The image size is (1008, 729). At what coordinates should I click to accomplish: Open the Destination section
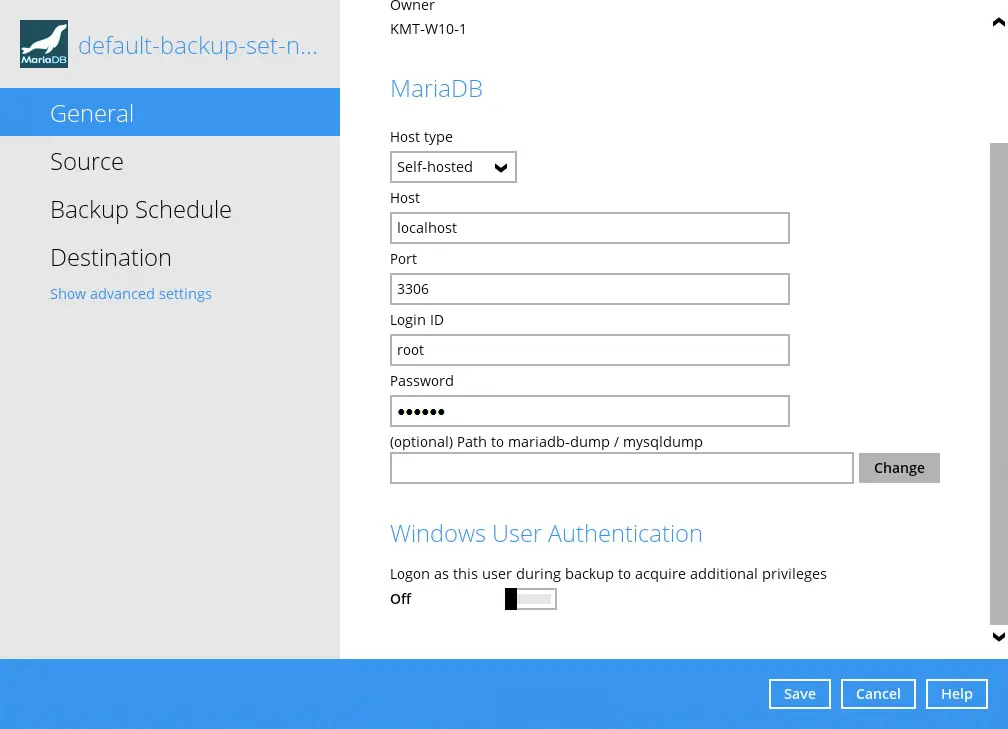tap(170, 257)
